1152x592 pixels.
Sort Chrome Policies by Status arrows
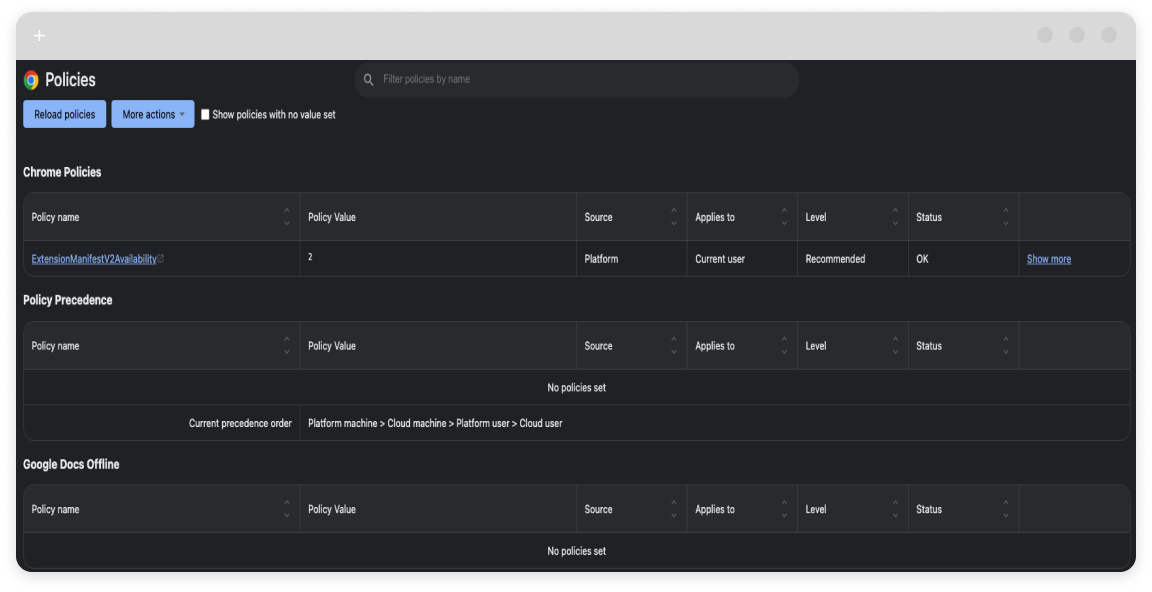coord(1006,217)
